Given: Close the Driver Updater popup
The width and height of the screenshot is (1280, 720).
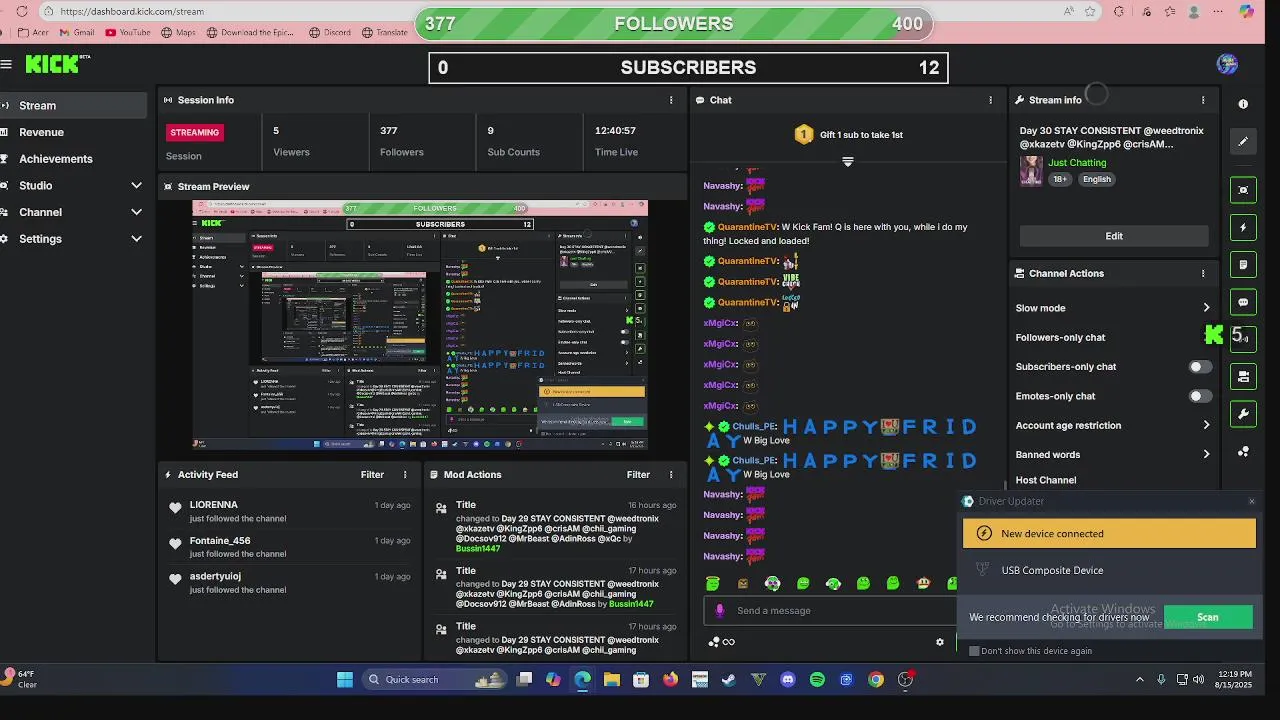Looking at the screenshot, I should tap(1251, 501).
